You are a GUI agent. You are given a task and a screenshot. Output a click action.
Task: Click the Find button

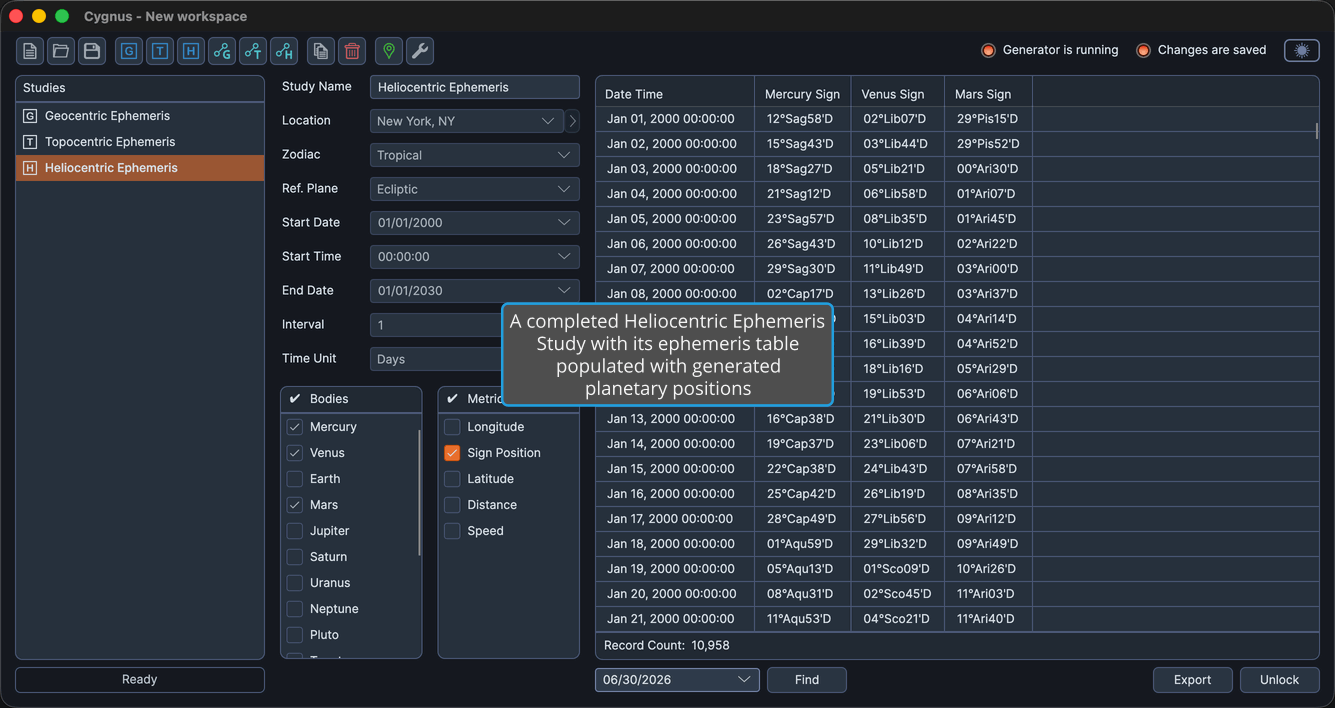coord(807,680)
